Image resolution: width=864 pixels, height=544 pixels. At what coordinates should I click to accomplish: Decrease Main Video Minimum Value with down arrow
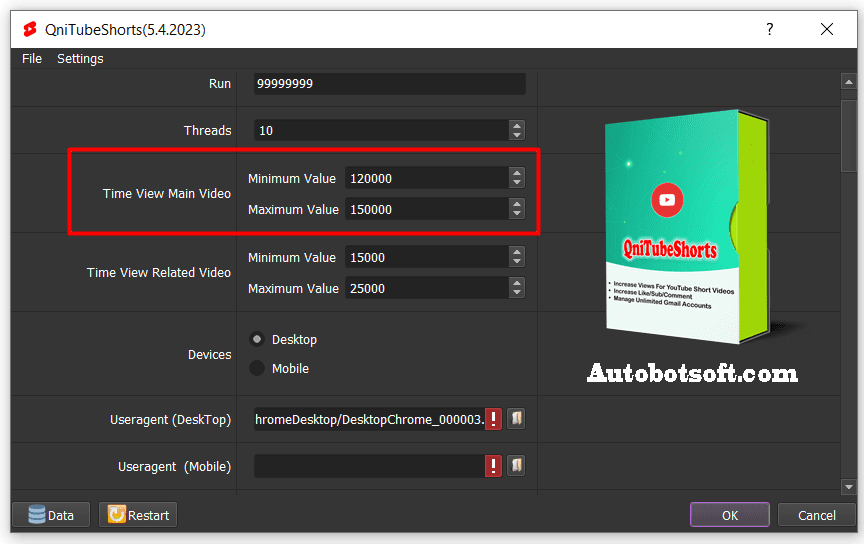click(516, 183)
